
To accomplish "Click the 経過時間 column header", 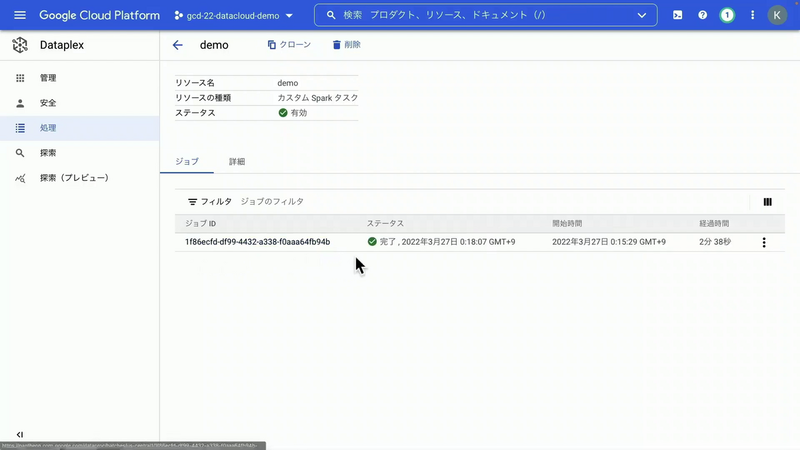I will [714, 223].
